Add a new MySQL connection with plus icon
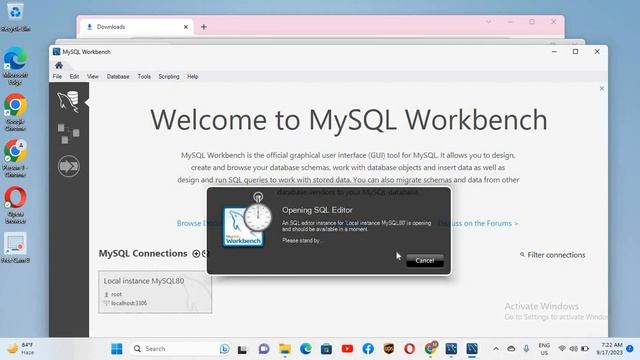 click(196, 254)
